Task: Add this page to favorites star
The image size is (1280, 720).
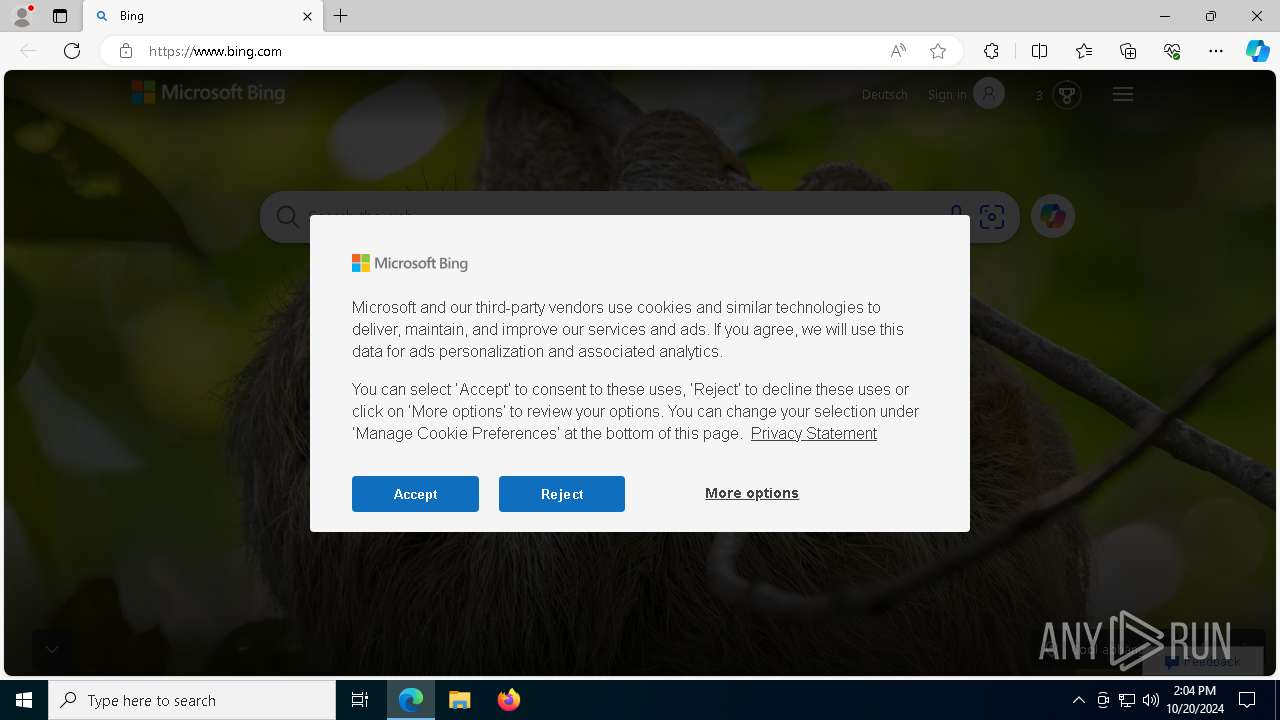Action: (938, 51)
